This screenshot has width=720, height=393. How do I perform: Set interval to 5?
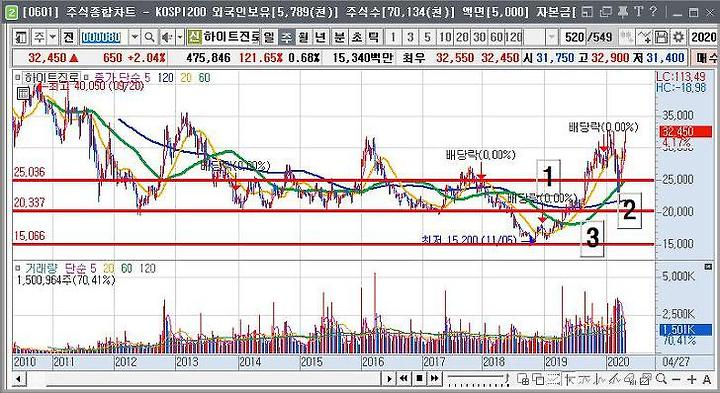pos(427,37)
